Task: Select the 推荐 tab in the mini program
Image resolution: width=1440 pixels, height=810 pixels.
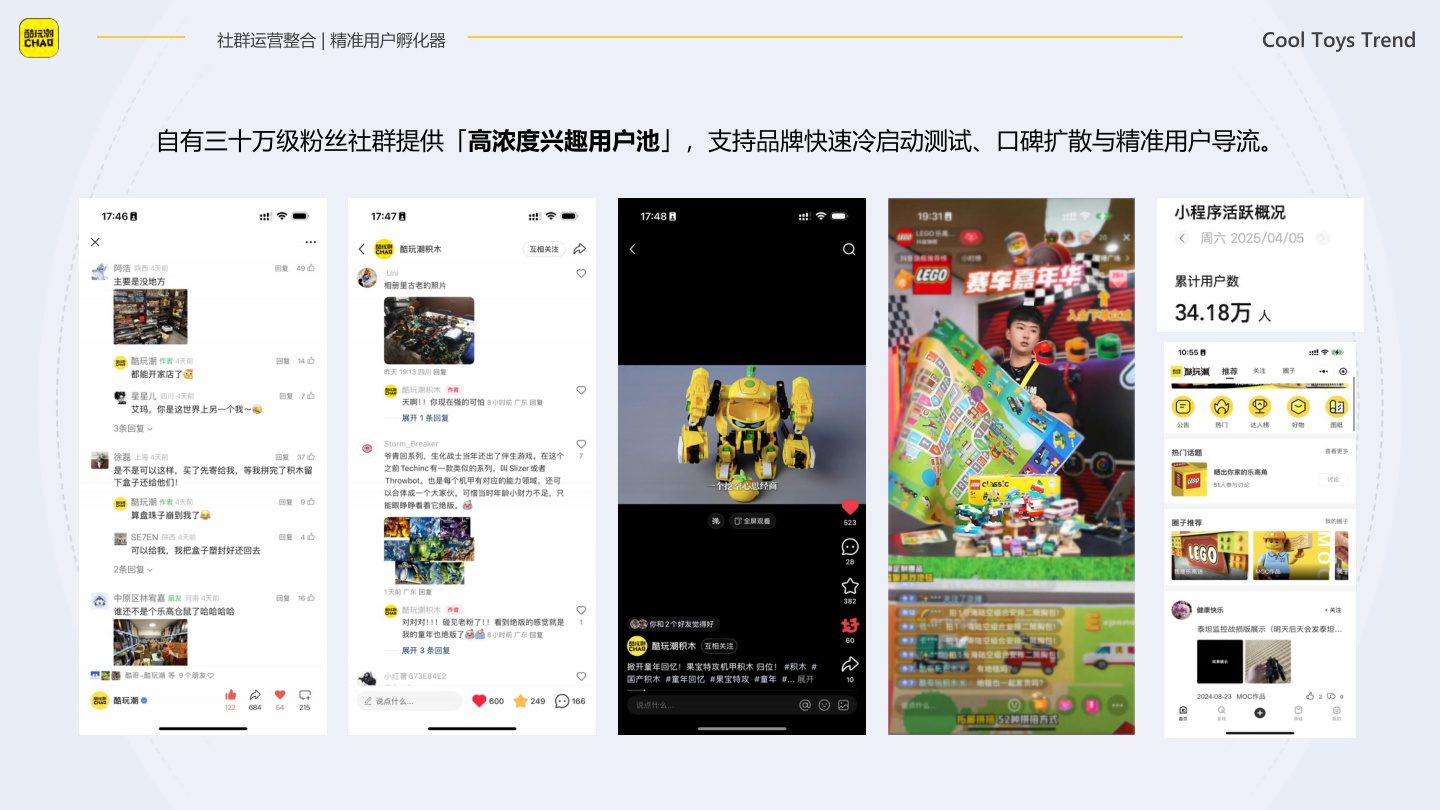Action: (x=1230, y=371)
